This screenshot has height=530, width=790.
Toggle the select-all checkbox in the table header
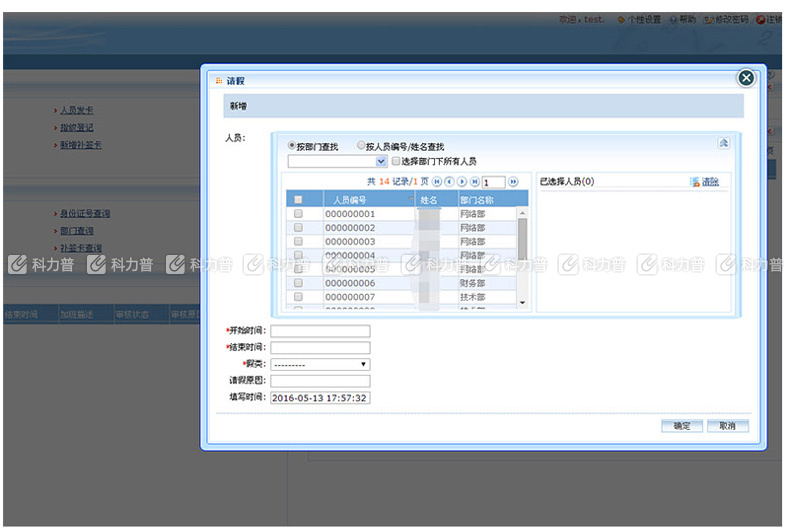(x=298, y=200)
